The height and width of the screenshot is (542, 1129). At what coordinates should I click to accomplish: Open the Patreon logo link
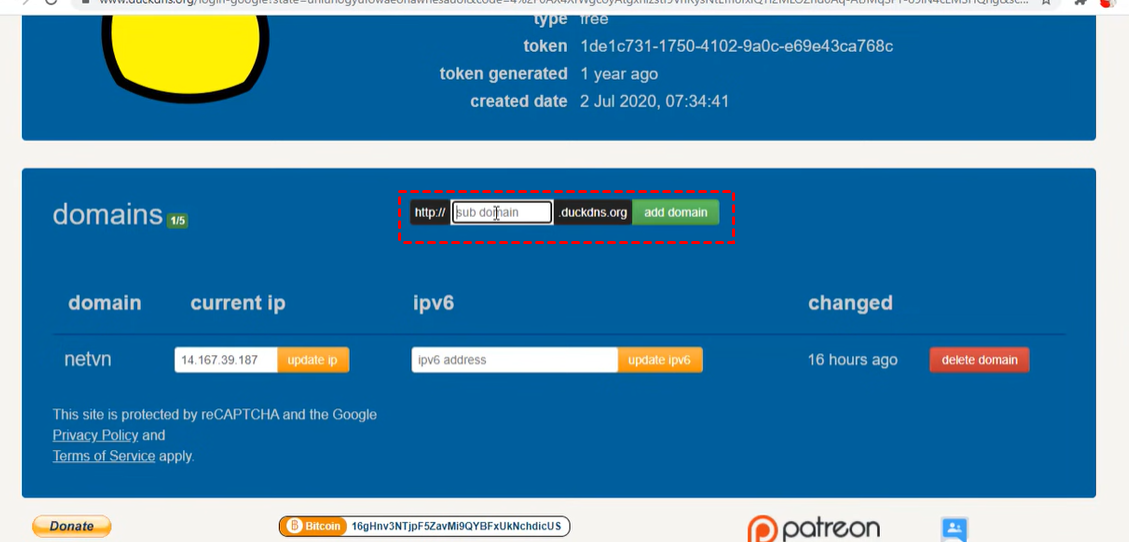coord(814,529)
